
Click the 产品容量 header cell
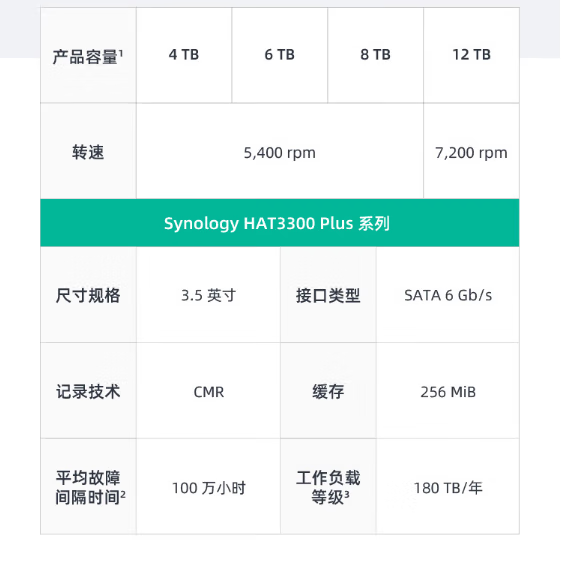(88, 55)
